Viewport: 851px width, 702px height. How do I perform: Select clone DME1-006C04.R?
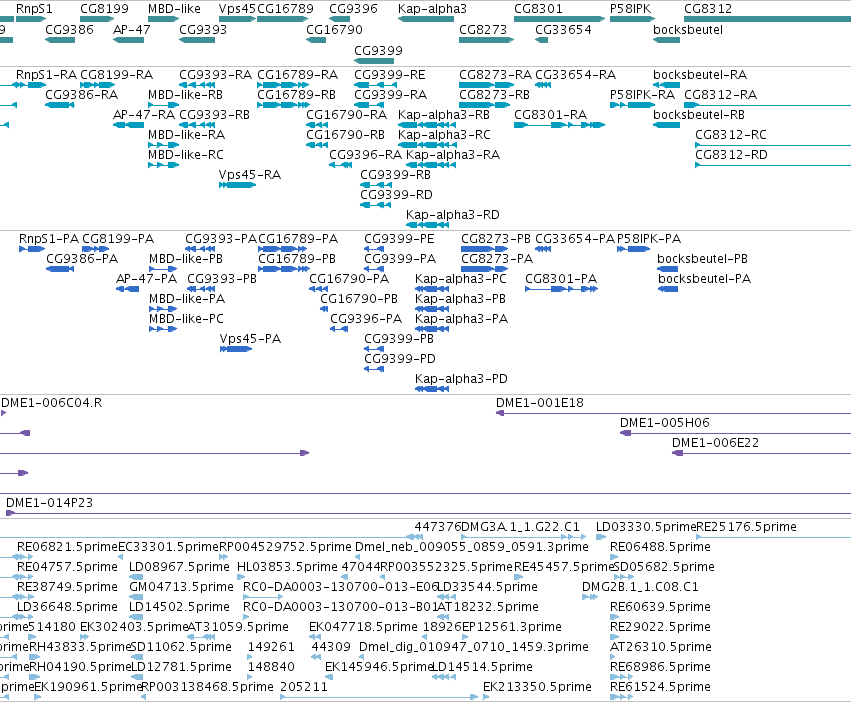click(x=52, y=402)
